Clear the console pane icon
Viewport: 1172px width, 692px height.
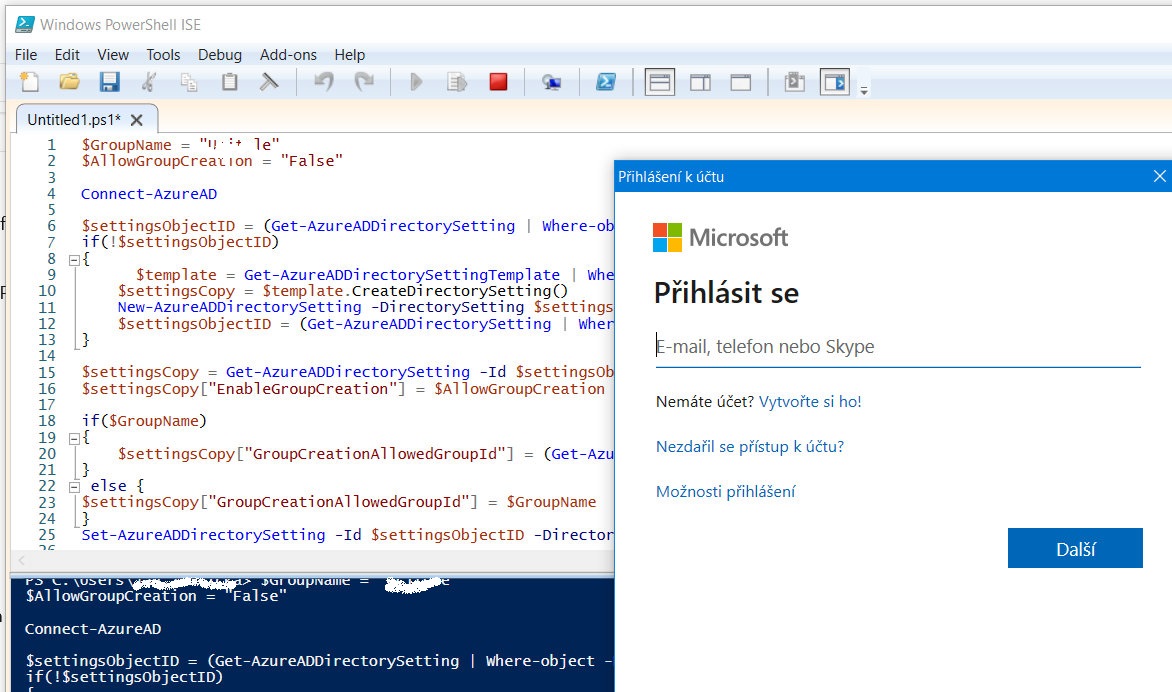point(269,81)
